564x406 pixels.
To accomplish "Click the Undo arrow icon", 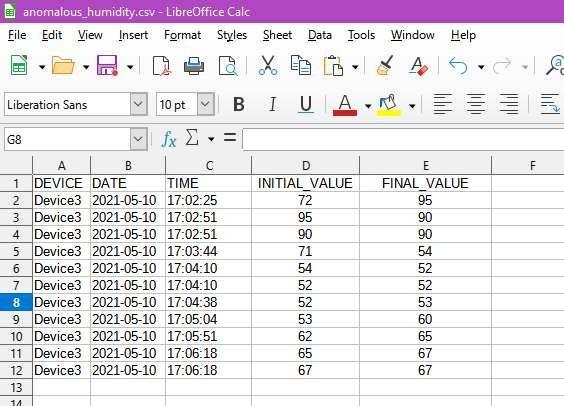I will pyautogui.click(x=458, y=66).
